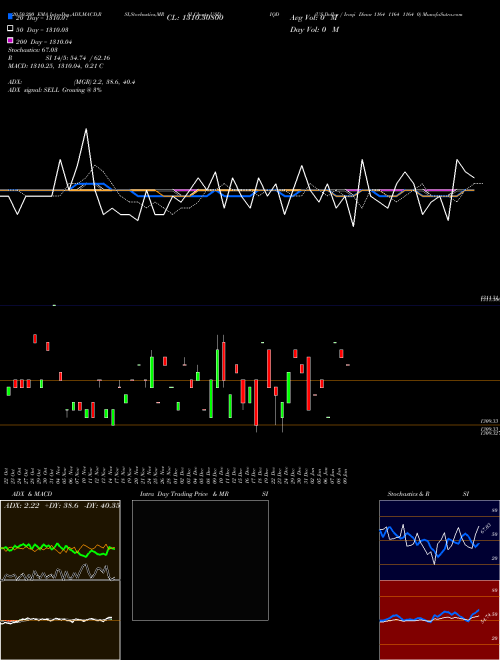Click the 67.03 stochastic value label
The image size is (500, 660).
click(x=486, y=527)
